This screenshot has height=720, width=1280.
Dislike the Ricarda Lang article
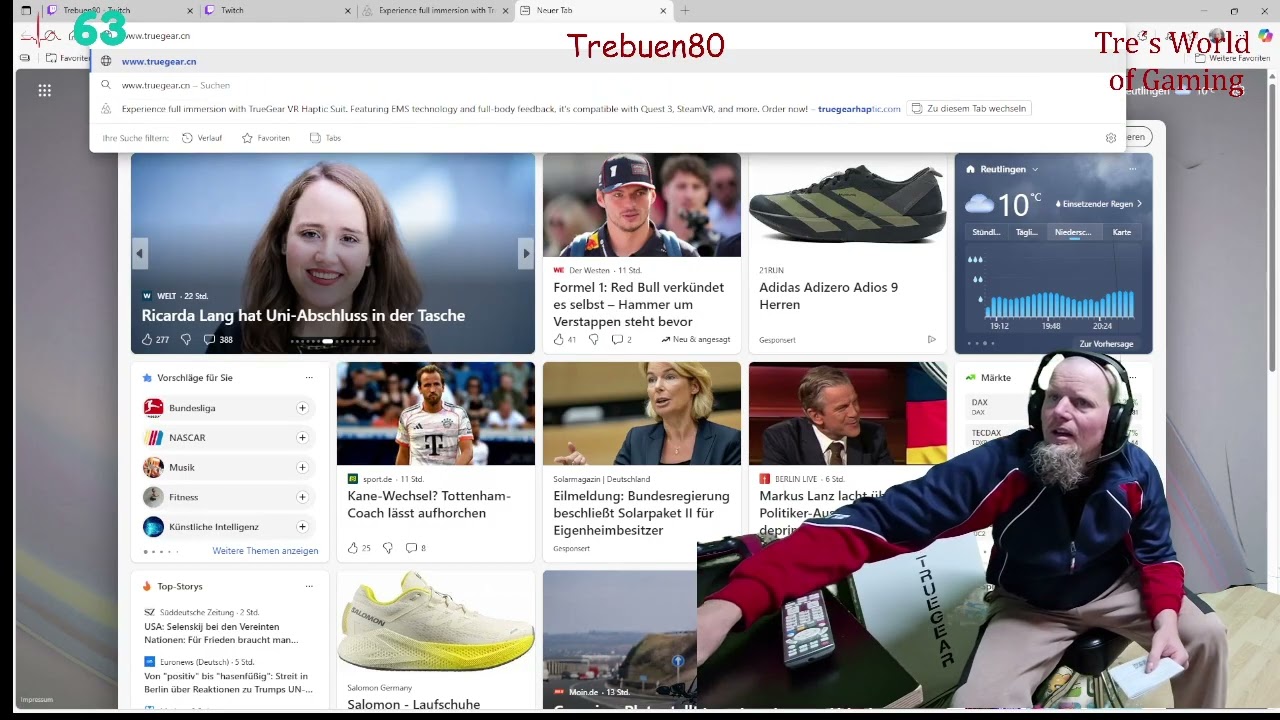click(x=186, y=340)
